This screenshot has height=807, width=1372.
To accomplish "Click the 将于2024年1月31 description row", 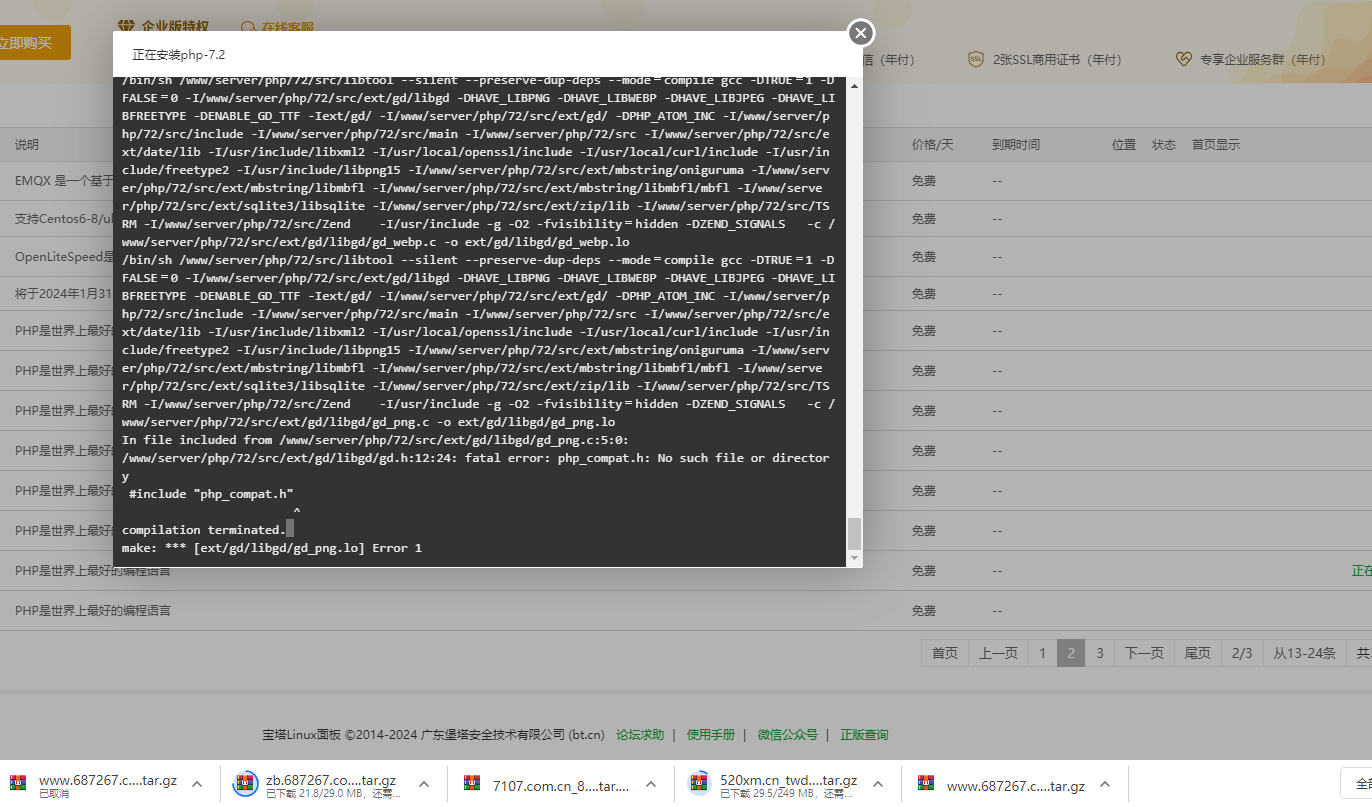I will (x=64, y=294).
